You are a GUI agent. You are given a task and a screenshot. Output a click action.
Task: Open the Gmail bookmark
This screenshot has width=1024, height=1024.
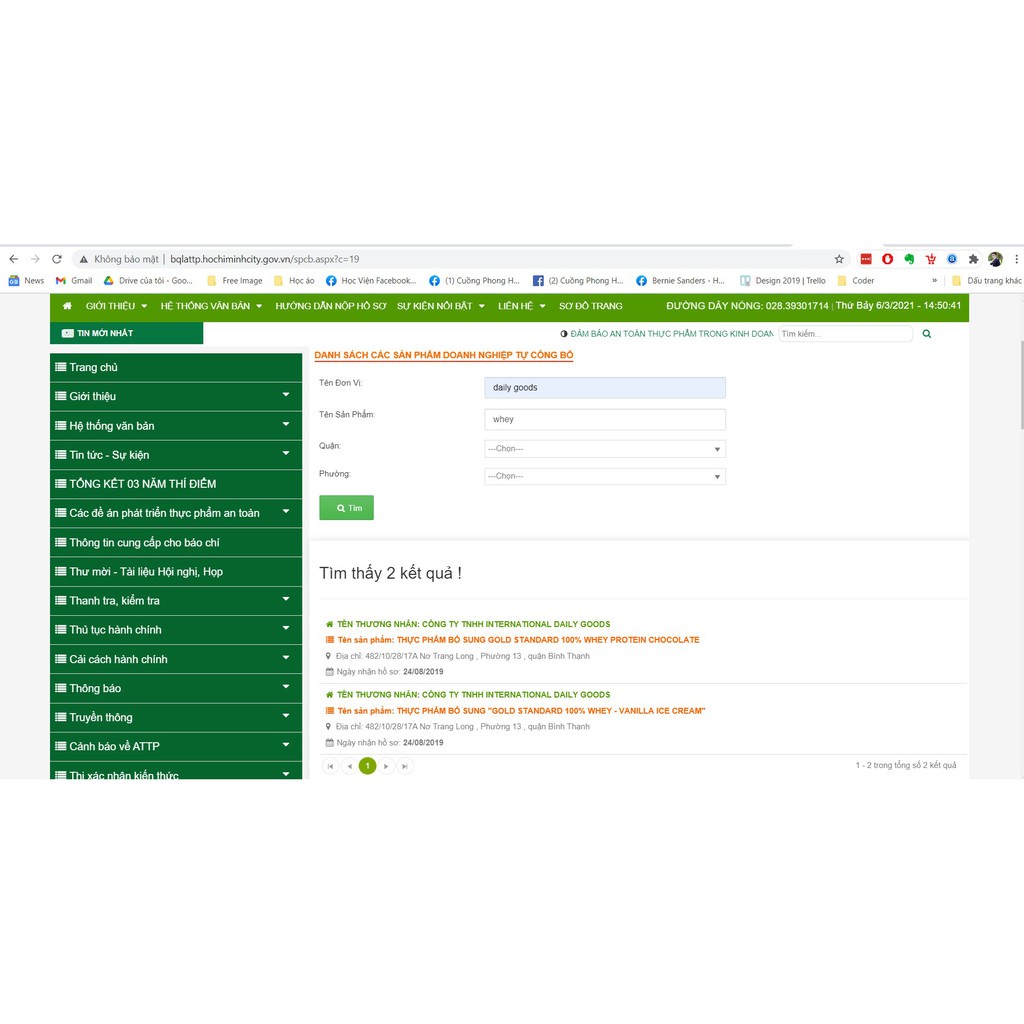point(74,281)
